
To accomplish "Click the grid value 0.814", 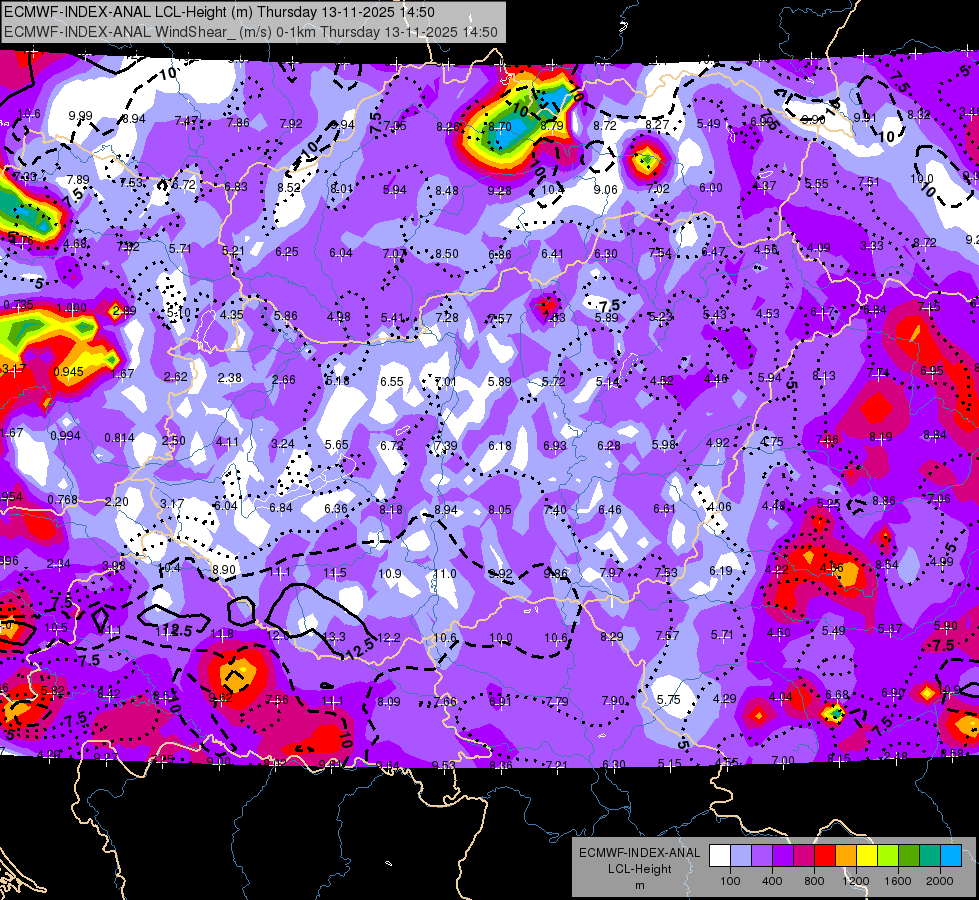I will (119, 438).
